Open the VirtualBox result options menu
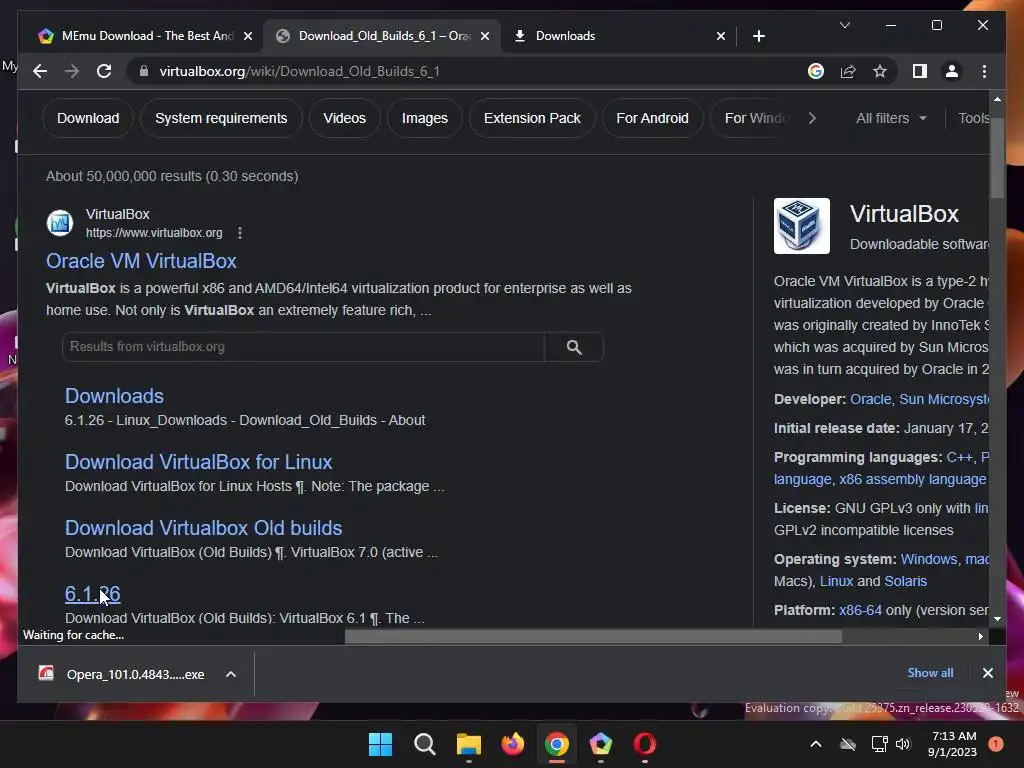Viewport: 1024px width, 768px height. coord(240,232)
